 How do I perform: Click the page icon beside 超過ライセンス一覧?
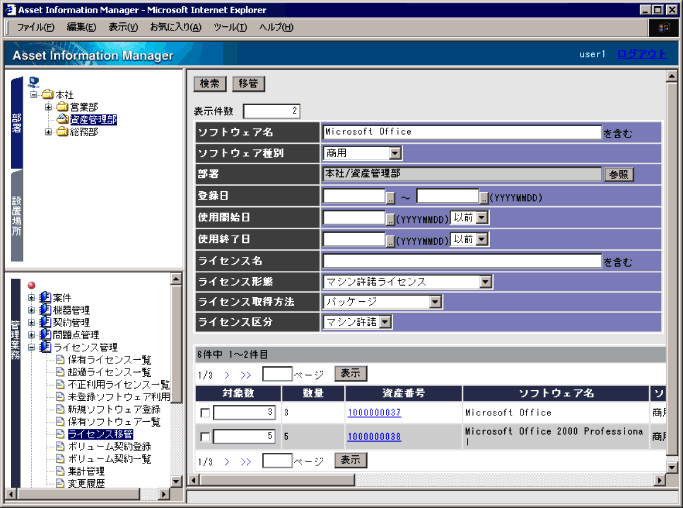[60, 372]
